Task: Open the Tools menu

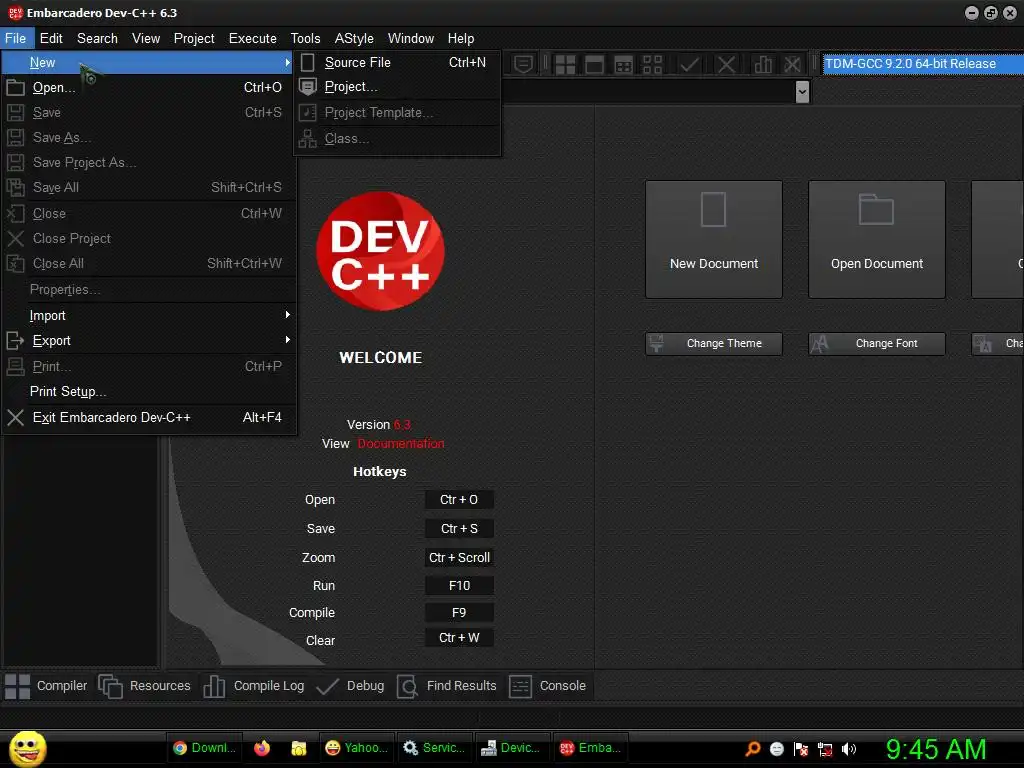Action: tap(305, 39)
